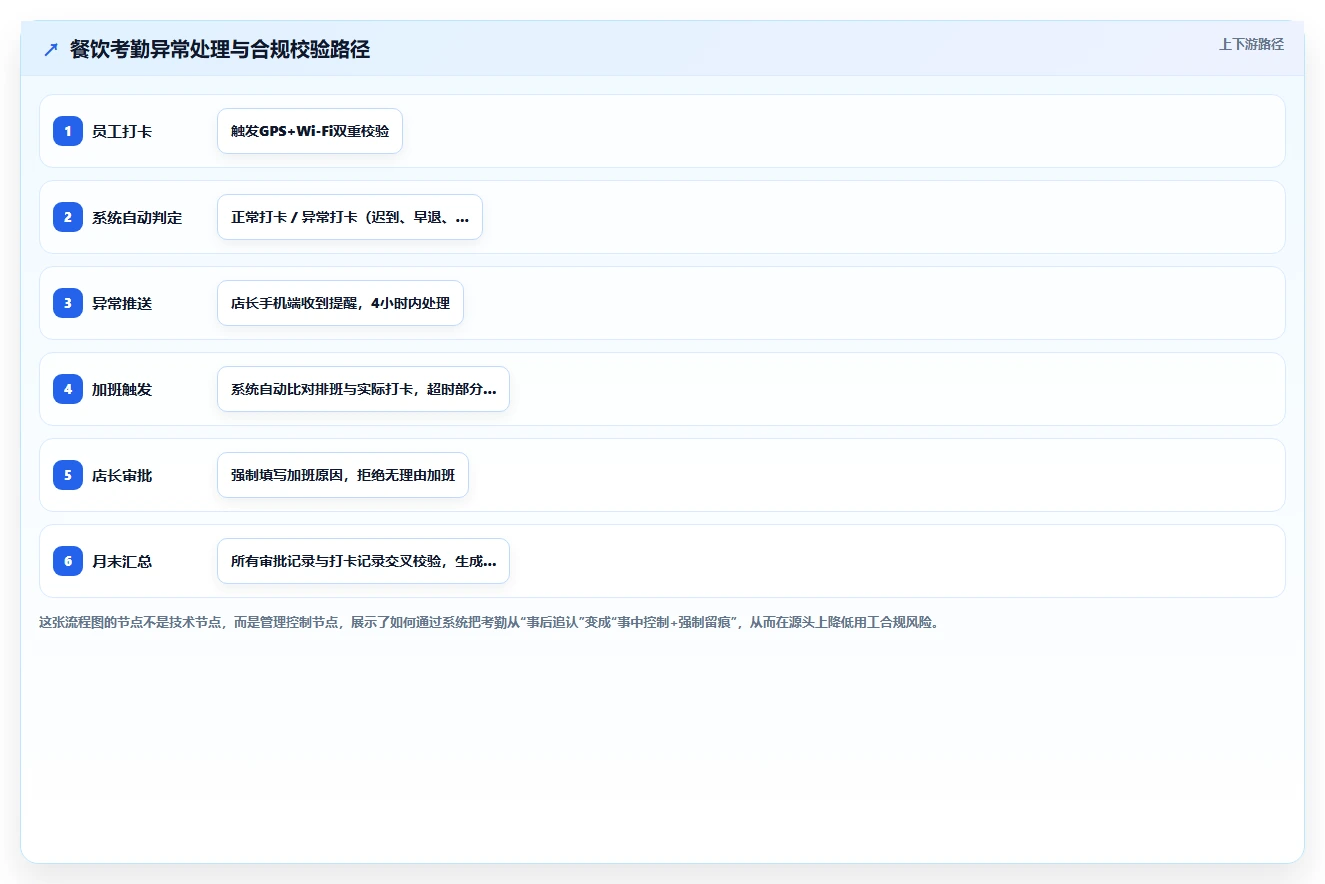
Task: Select the 员工打卡 step label
Action: [122, 131]
